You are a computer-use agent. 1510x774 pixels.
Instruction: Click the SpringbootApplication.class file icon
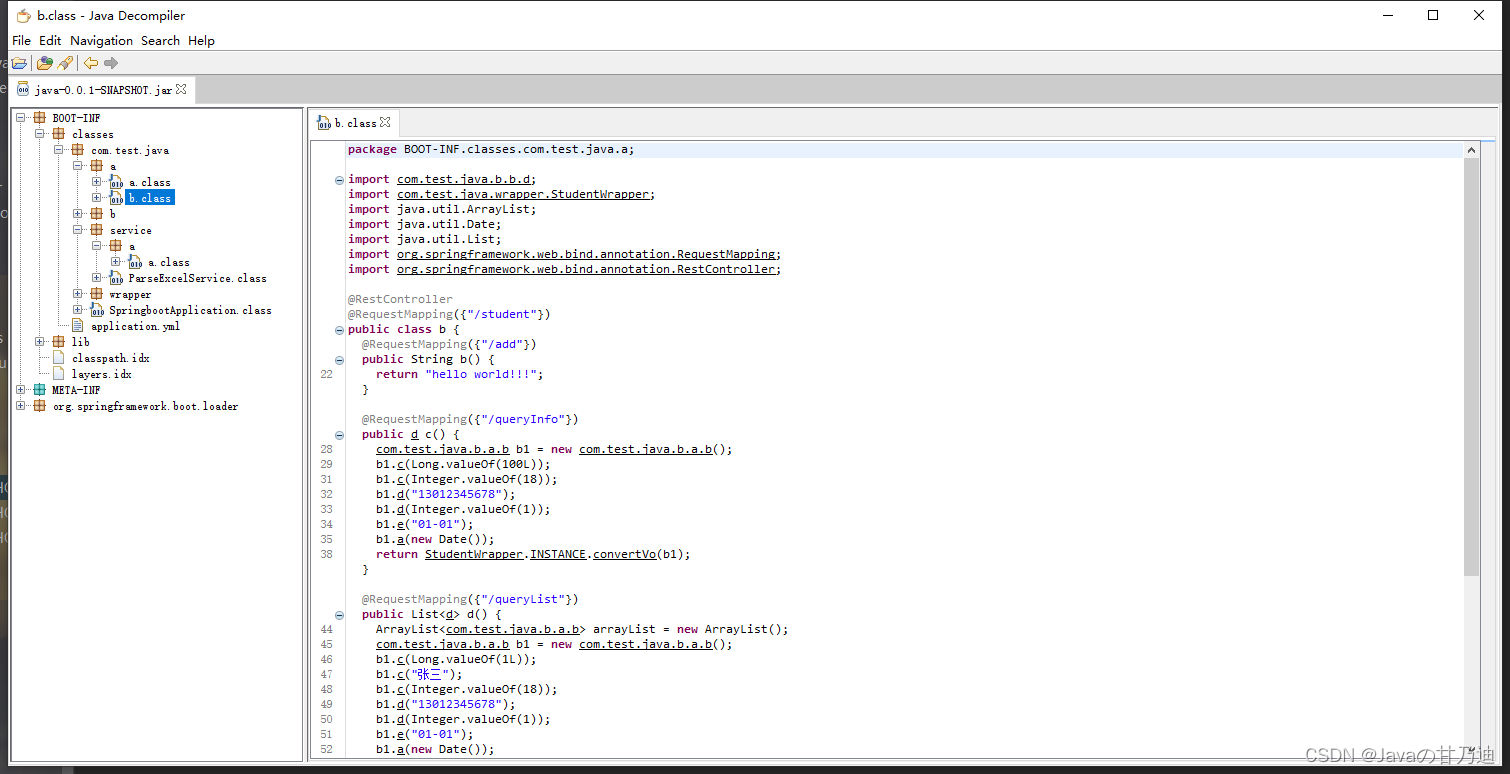[x=97, y=310]
